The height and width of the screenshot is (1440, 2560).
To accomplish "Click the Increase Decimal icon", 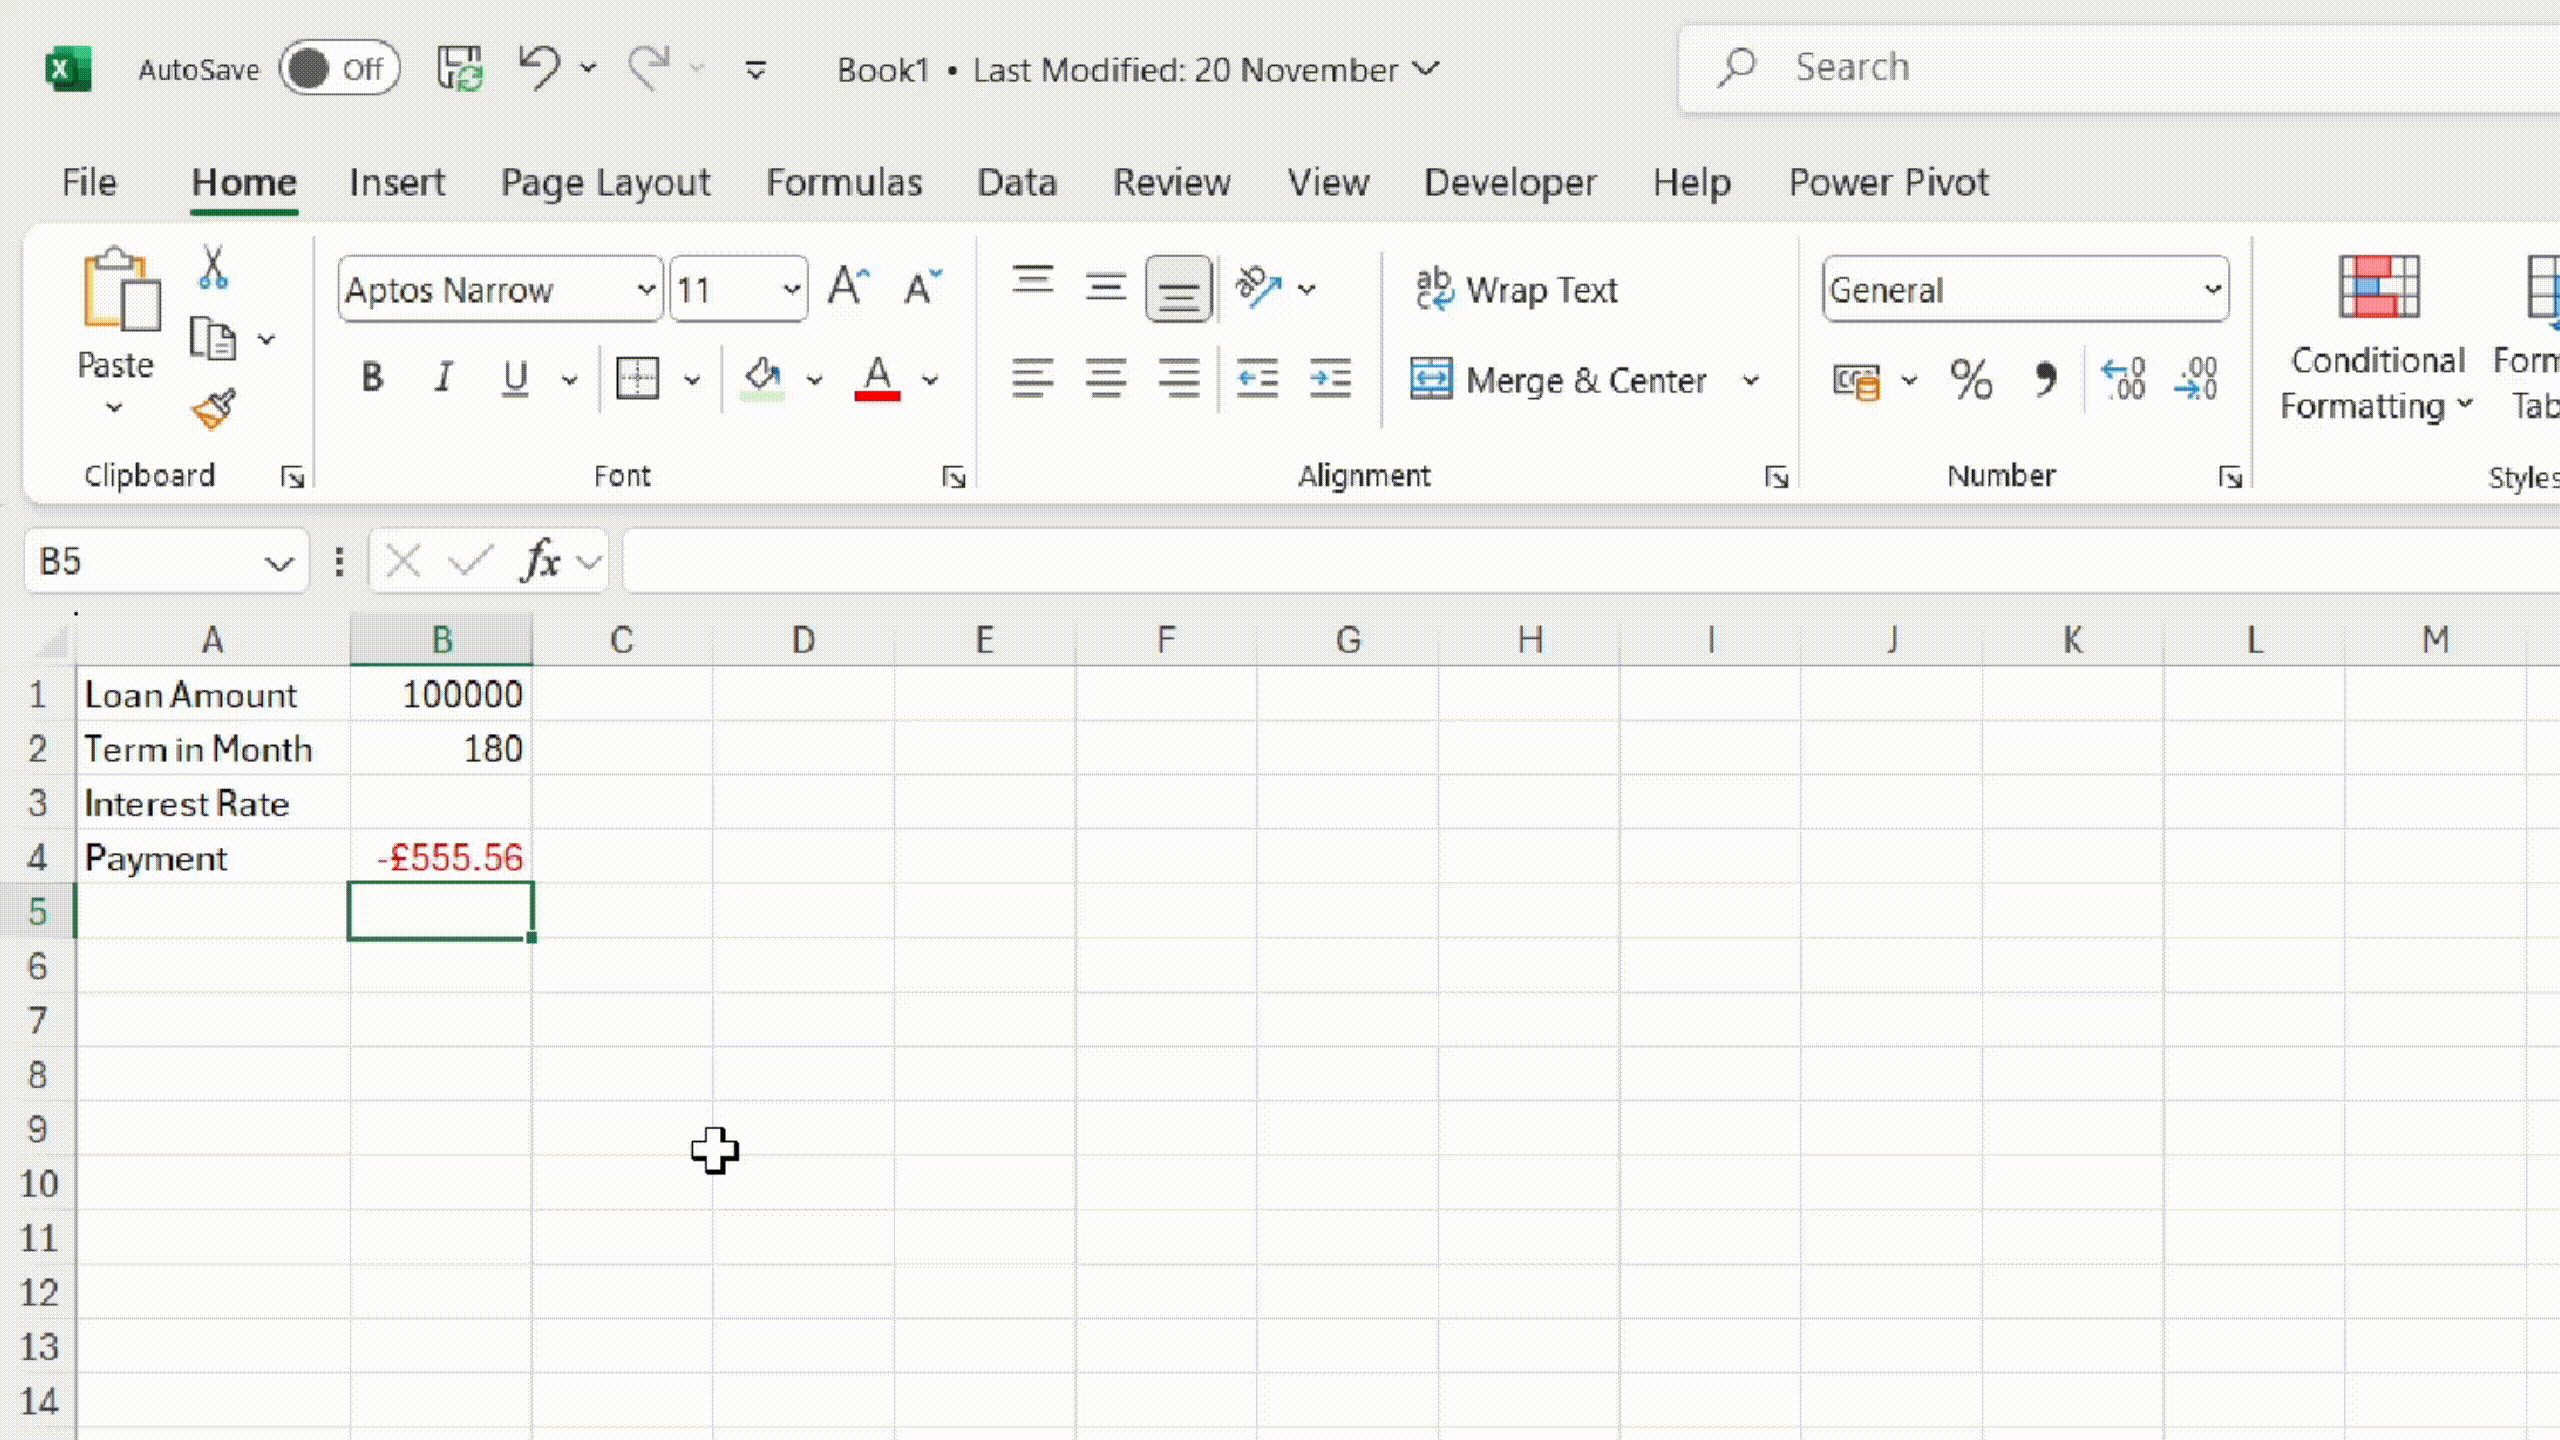I will pyautogui.click(x=2123, y=380).
